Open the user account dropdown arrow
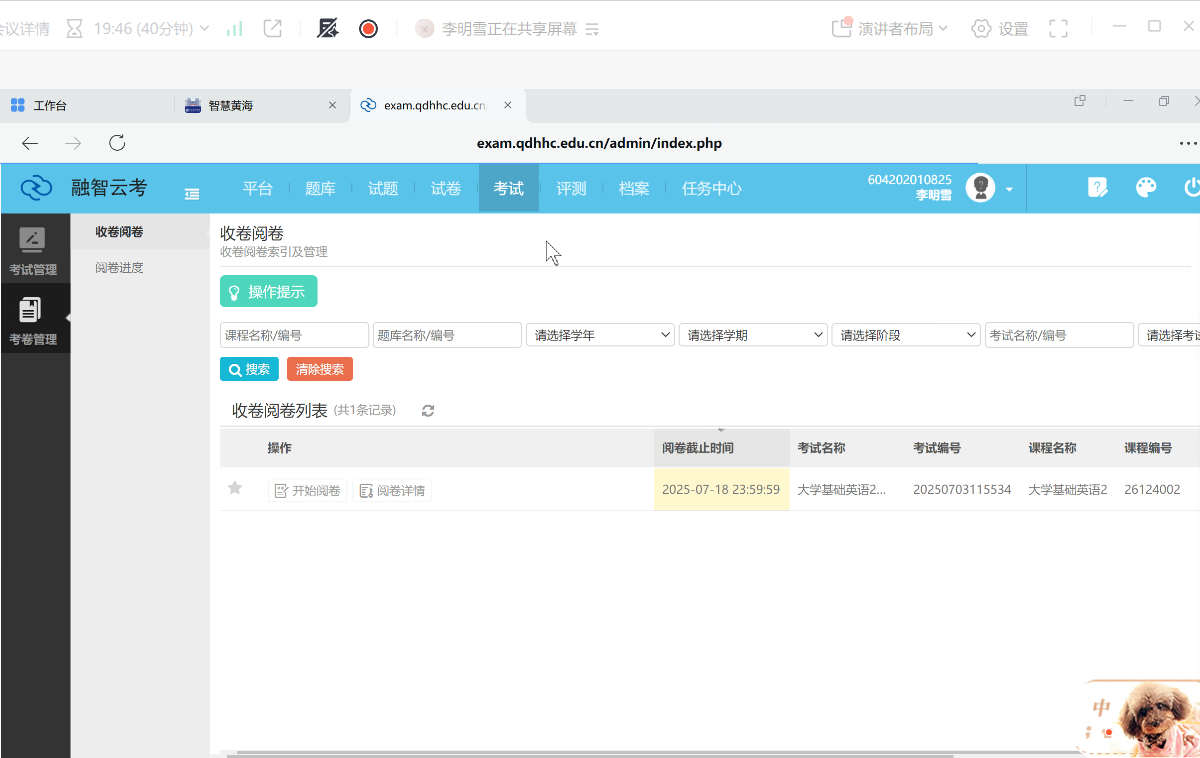Image resolution: width=1200 pixels, height=758 pixels. coord(1009,189)
